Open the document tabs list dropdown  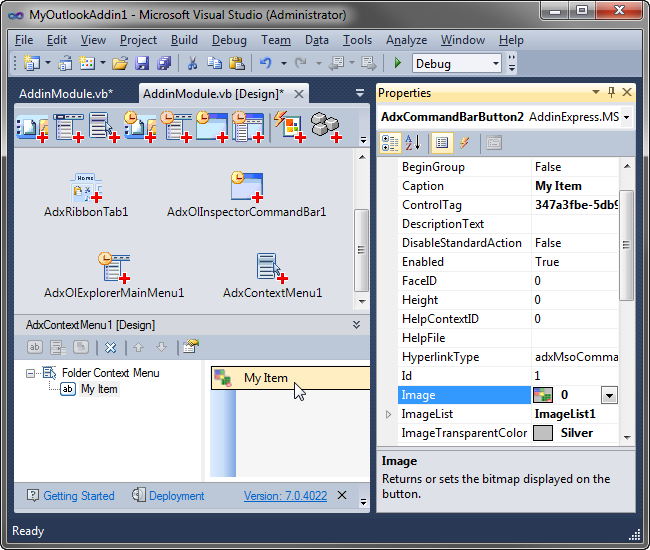pos(360,93)
